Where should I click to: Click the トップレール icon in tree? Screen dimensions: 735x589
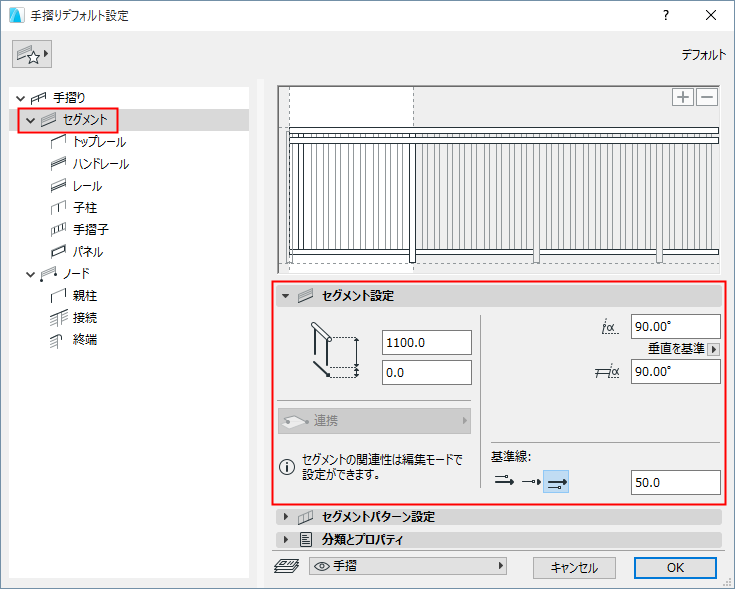coord(58,142)
